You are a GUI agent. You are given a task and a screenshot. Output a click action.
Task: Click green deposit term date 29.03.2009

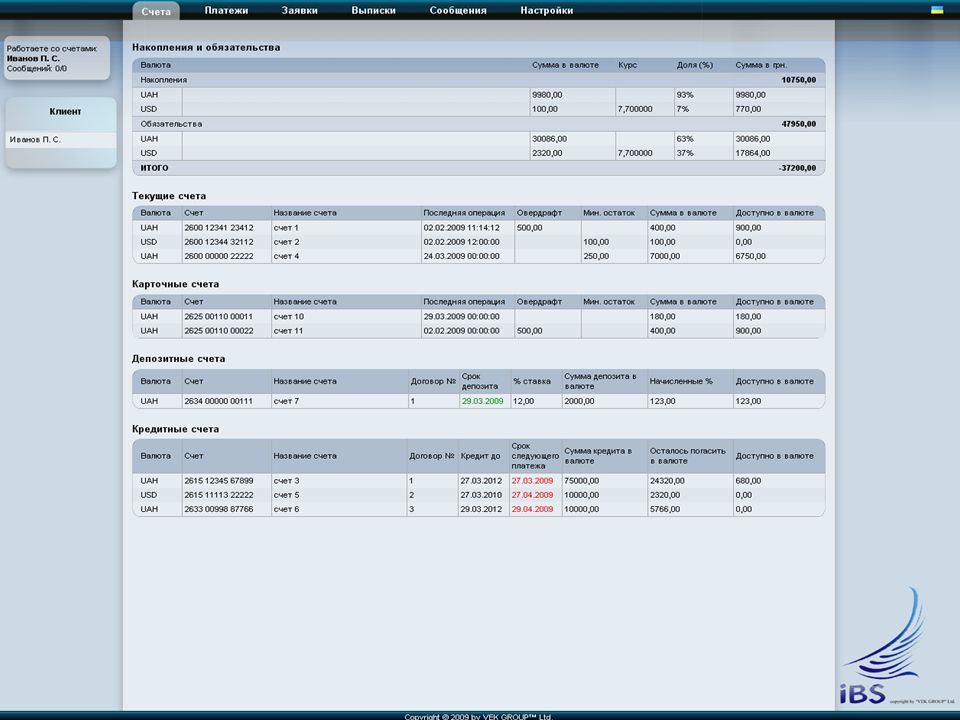coord(482,401)
